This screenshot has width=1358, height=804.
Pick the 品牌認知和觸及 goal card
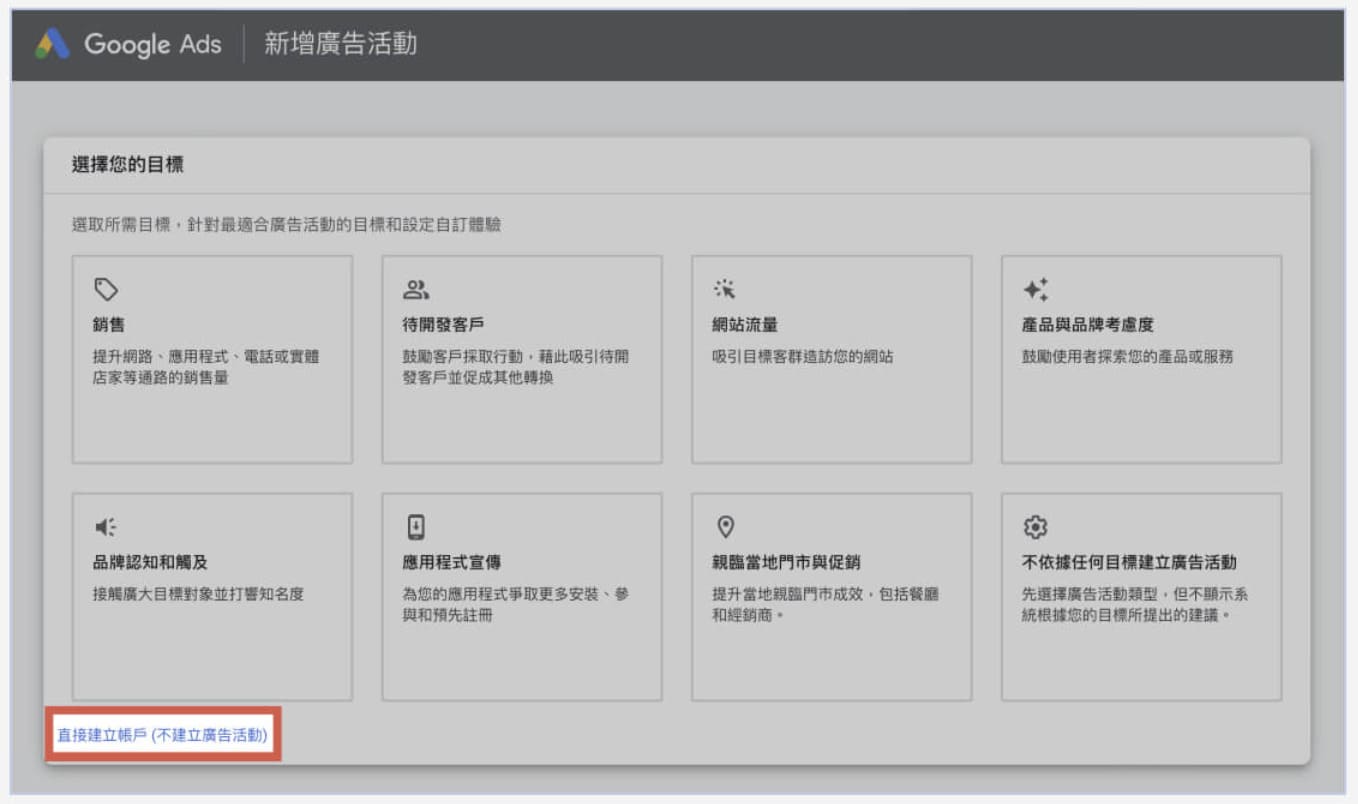212,597
